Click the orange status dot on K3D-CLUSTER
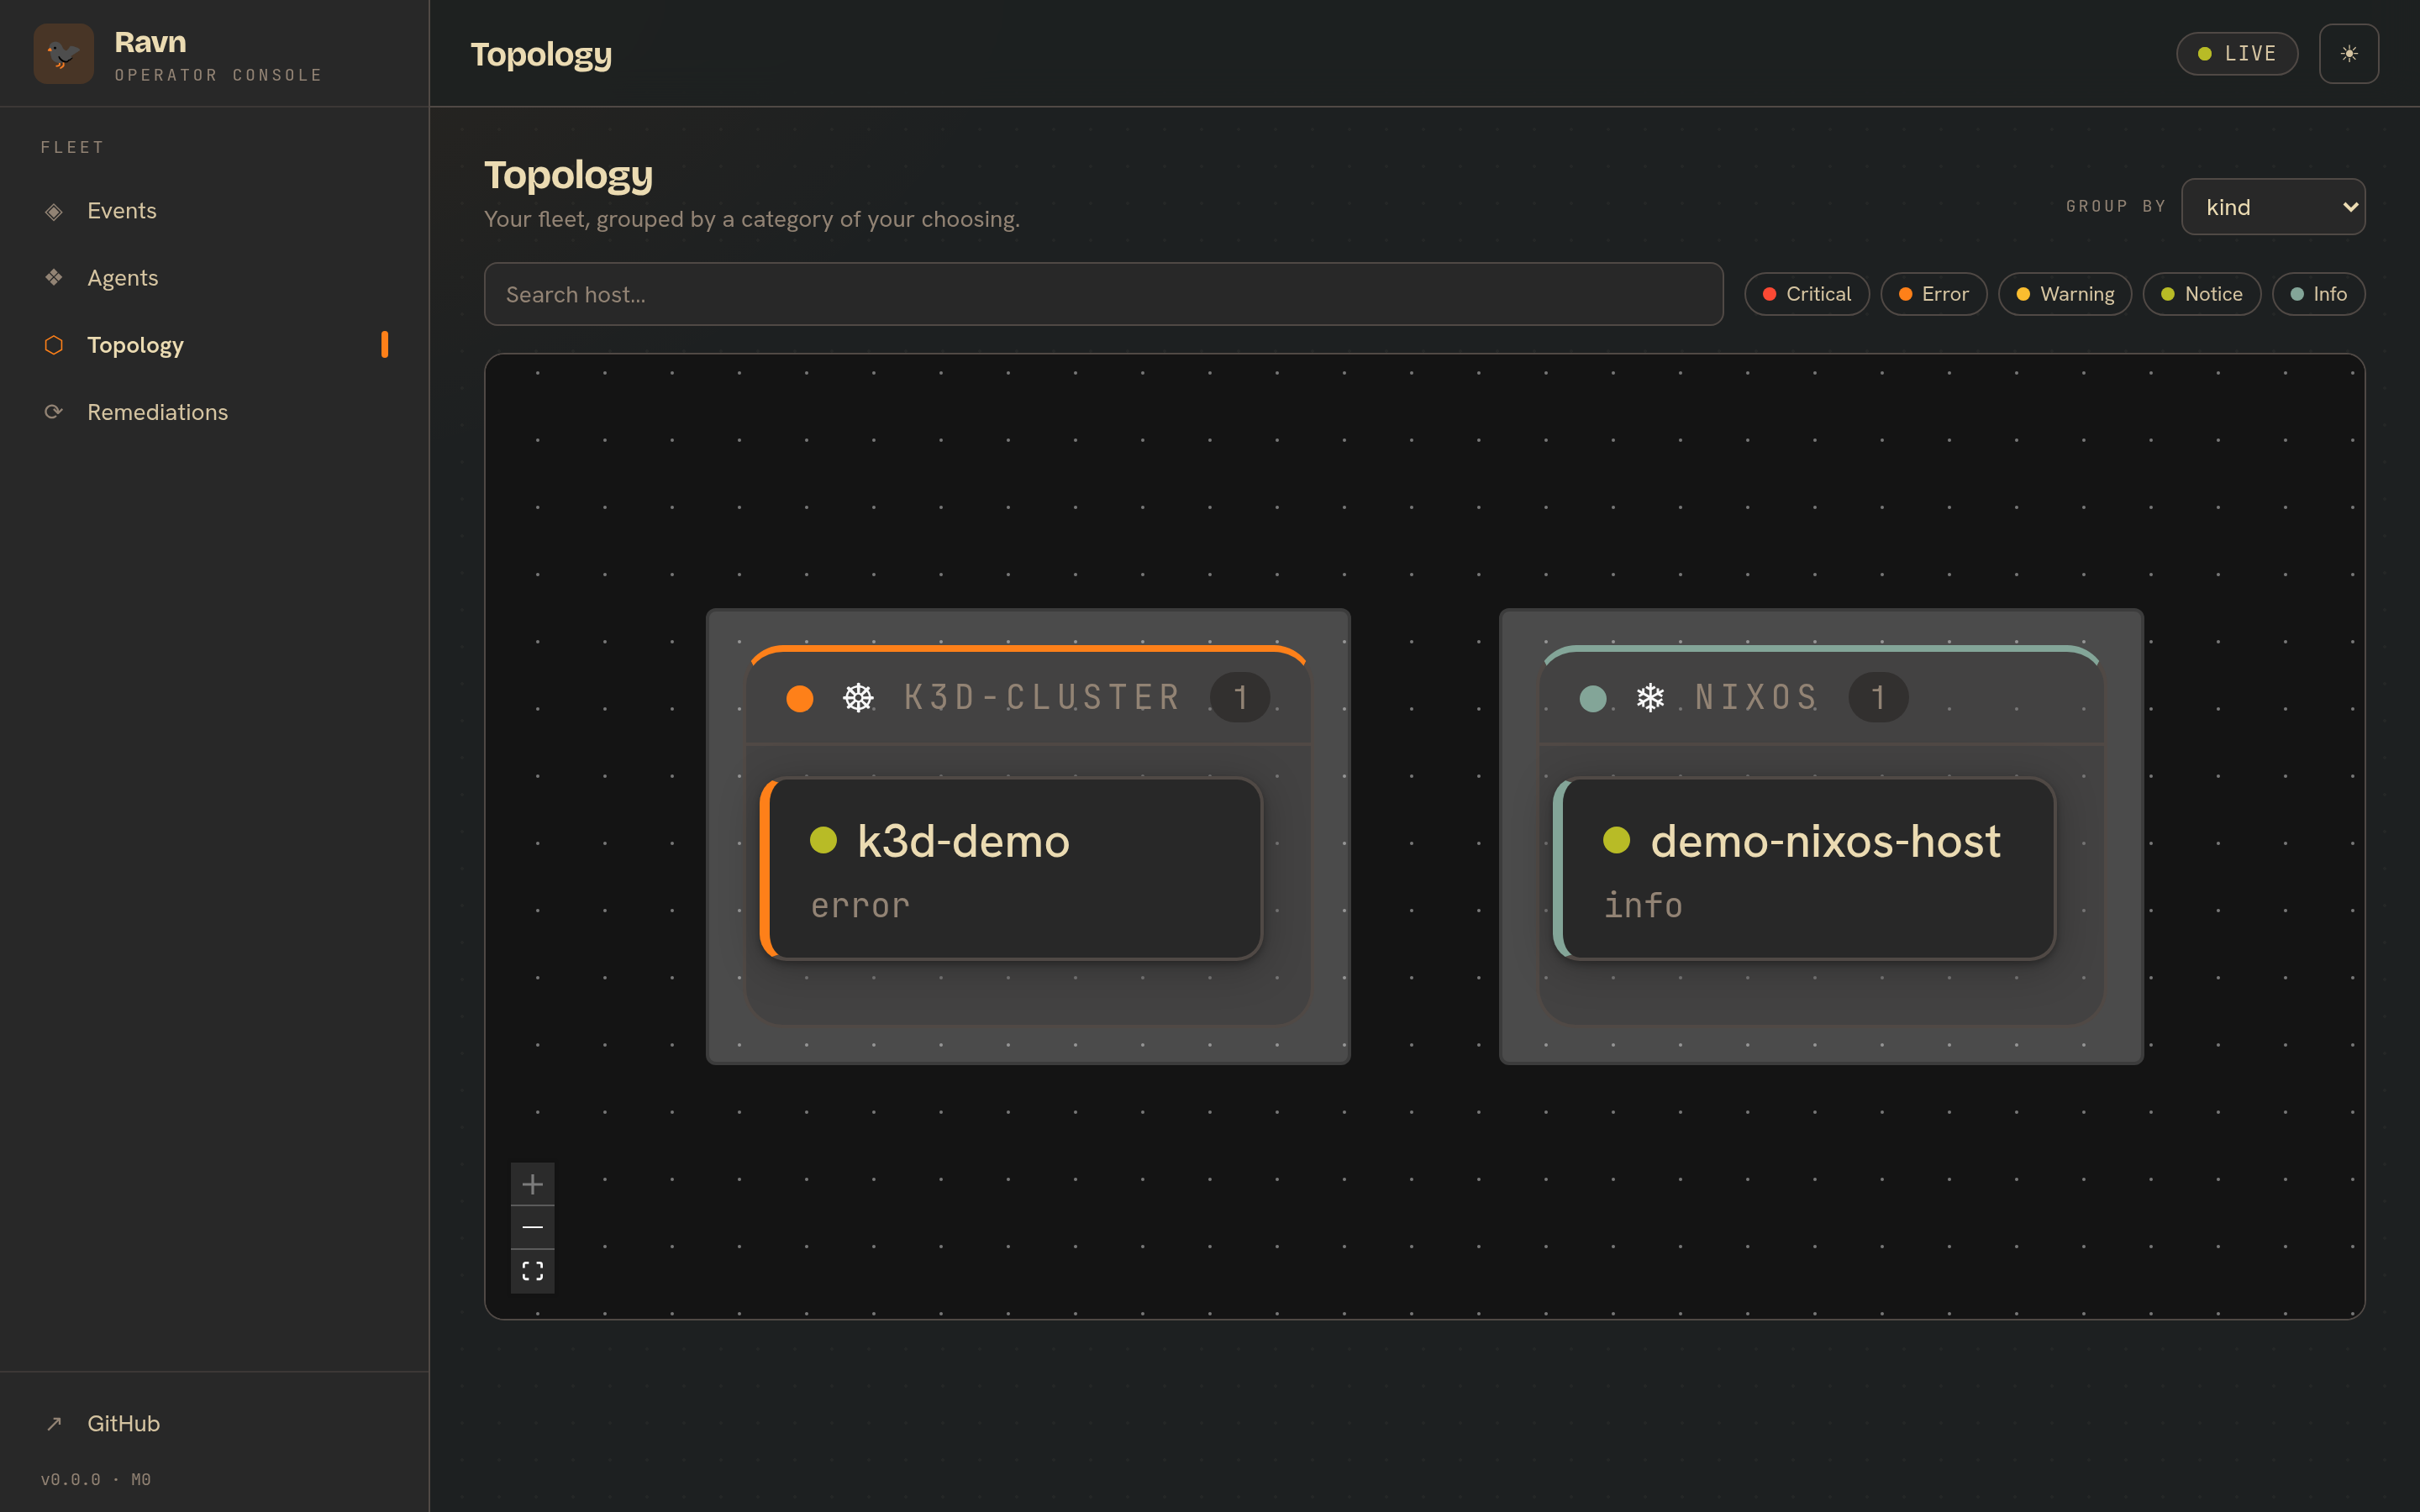This screenshot has height=1512, width=2420. tap(800, 698)
